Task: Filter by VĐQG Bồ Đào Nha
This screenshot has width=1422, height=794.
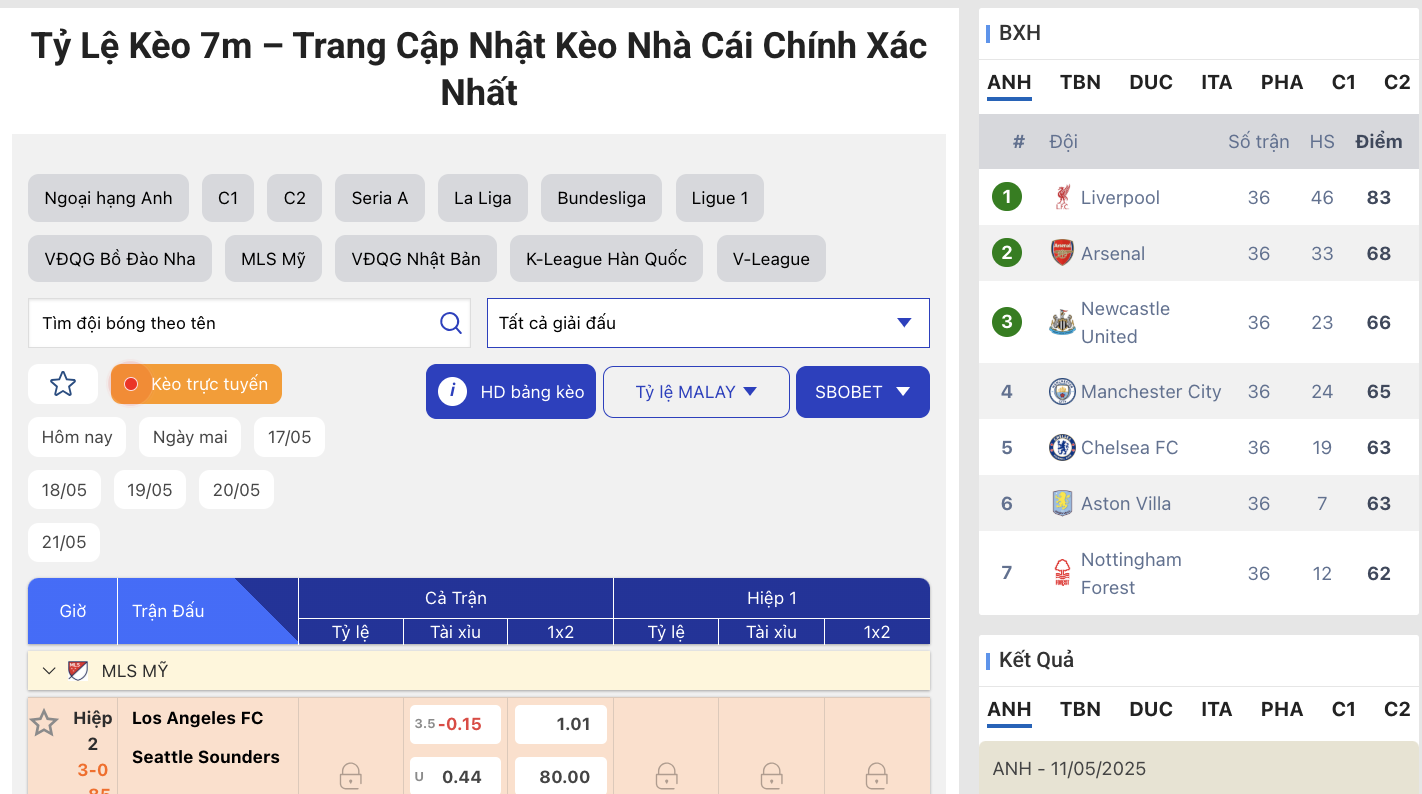Action: point(120,259)
